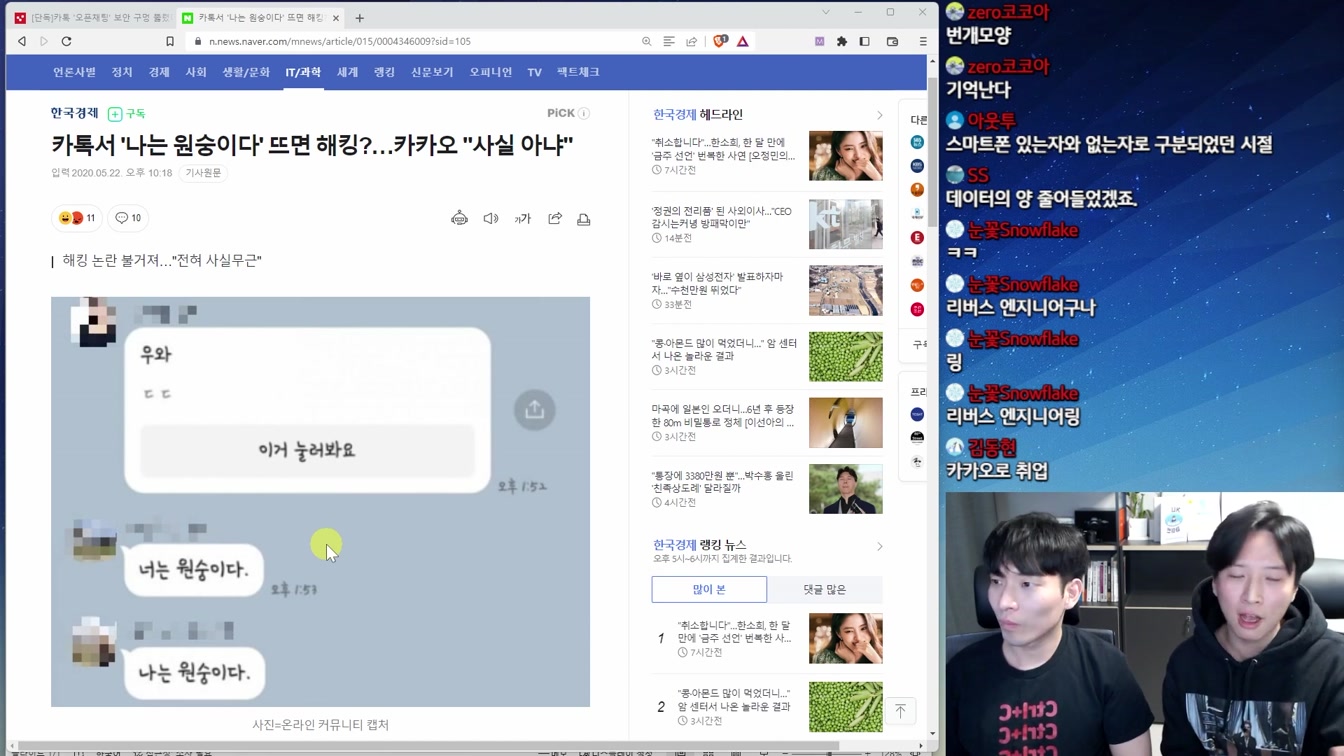Switch to the '[단독]카톡 오픈채팅' tab
1344x756 pixels.
92,17
